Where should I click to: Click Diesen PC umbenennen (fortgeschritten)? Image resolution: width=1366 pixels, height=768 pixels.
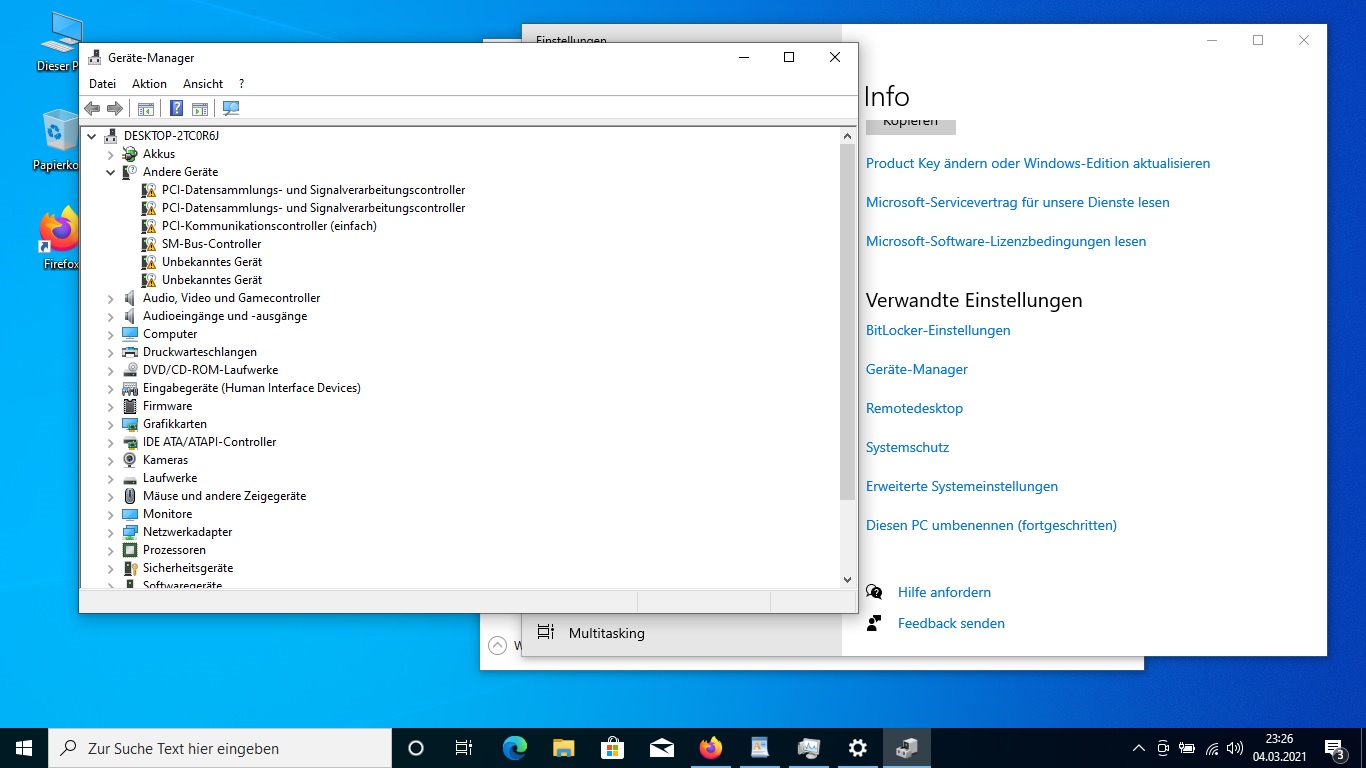(991, 525)
